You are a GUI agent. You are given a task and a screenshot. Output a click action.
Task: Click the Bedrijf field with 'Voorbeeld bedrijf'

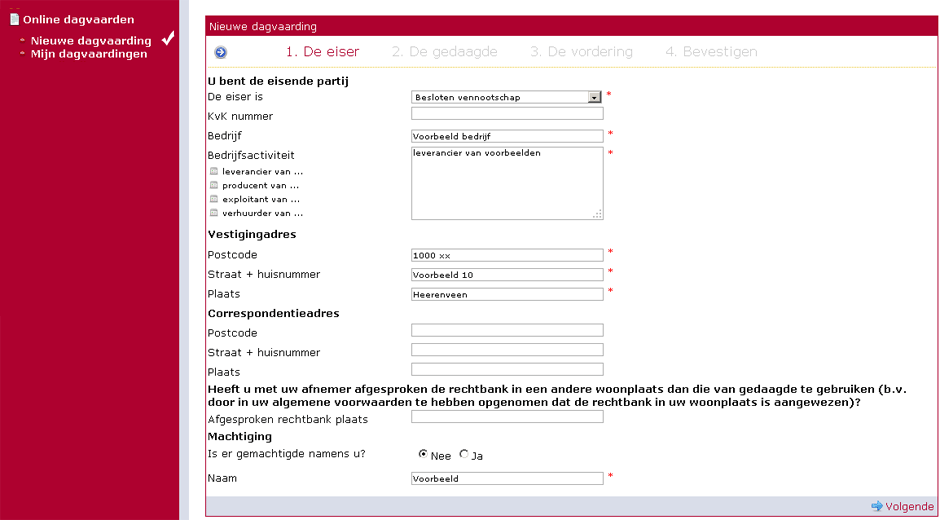[x=507, y=136]
